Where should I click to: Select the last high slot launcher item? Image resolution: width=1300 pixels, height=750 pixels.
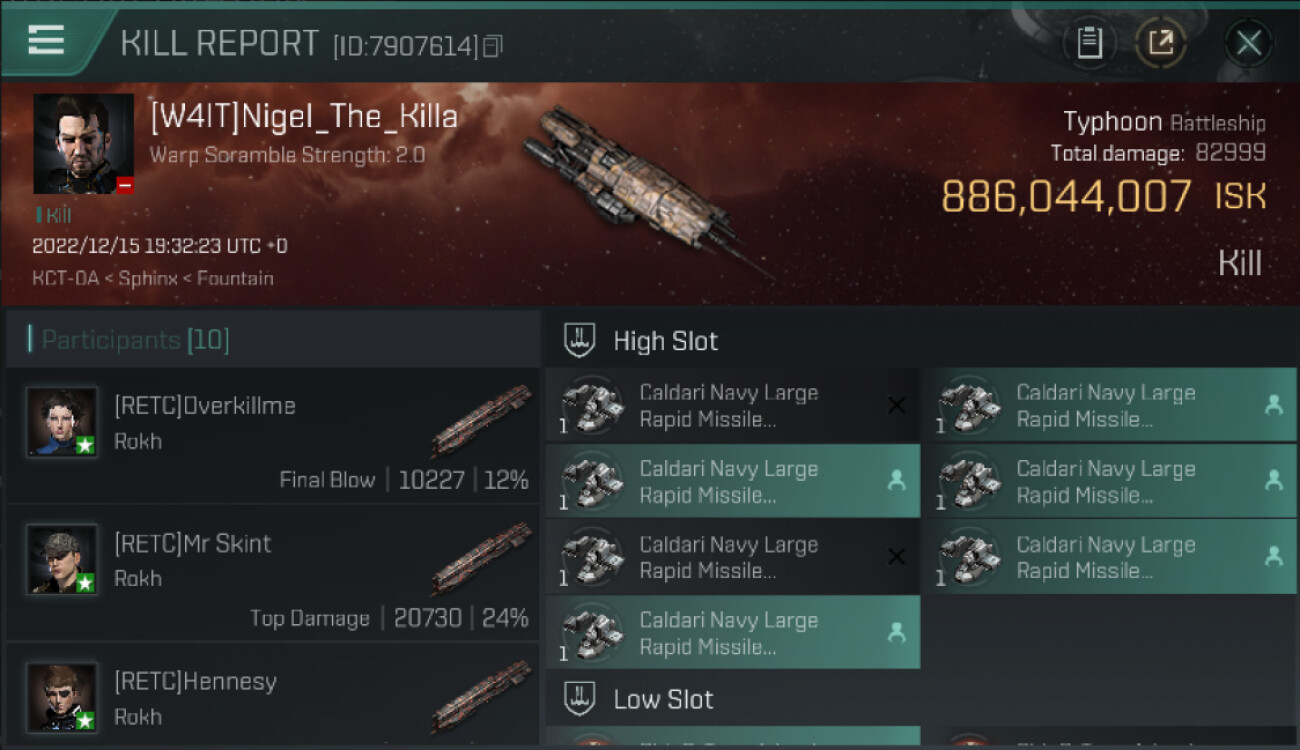[732, 633]
